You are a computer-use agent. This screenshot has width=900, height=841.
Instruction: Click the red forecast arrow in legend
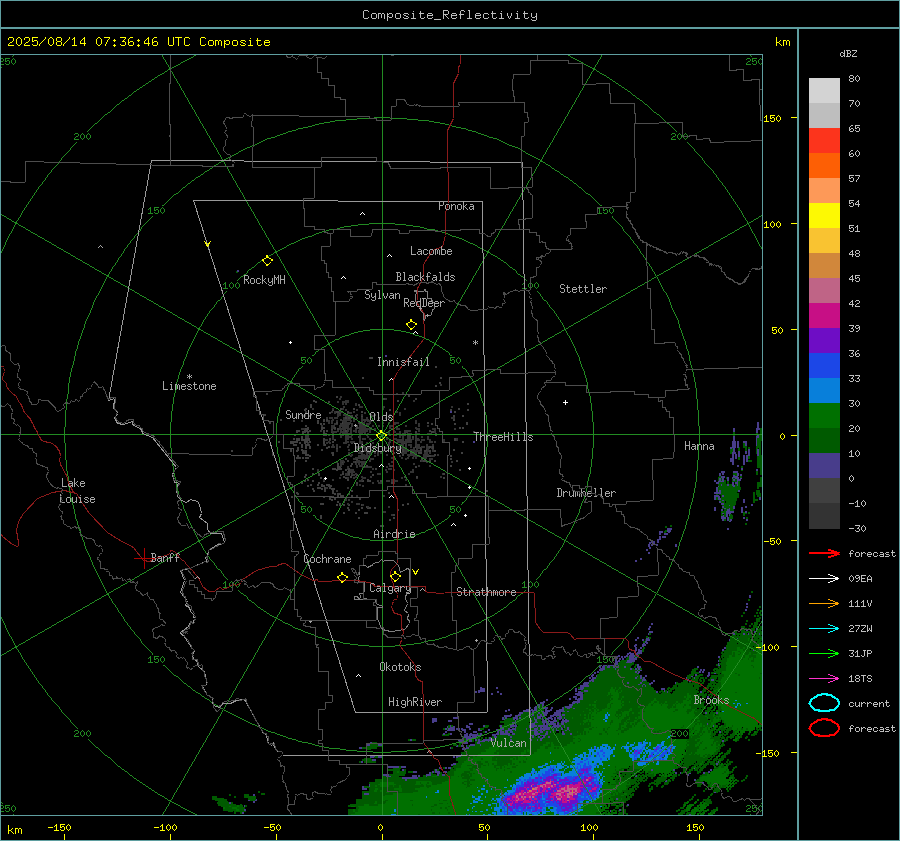click(x=824, y=553)
